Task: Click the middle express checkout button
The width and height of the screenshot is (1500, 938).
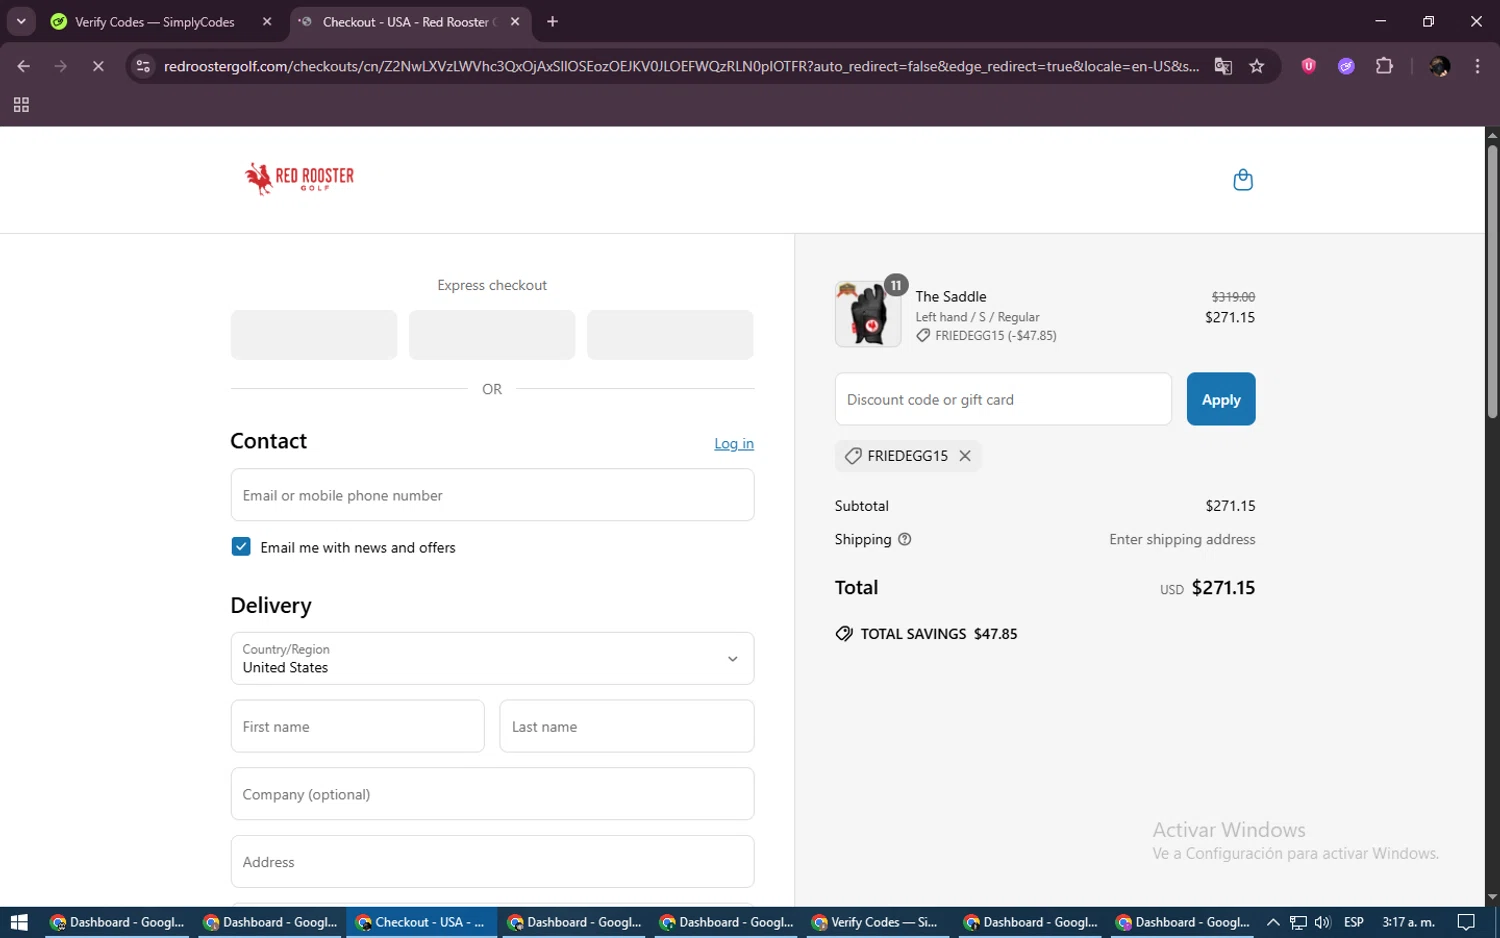Action: click(492, 335)
